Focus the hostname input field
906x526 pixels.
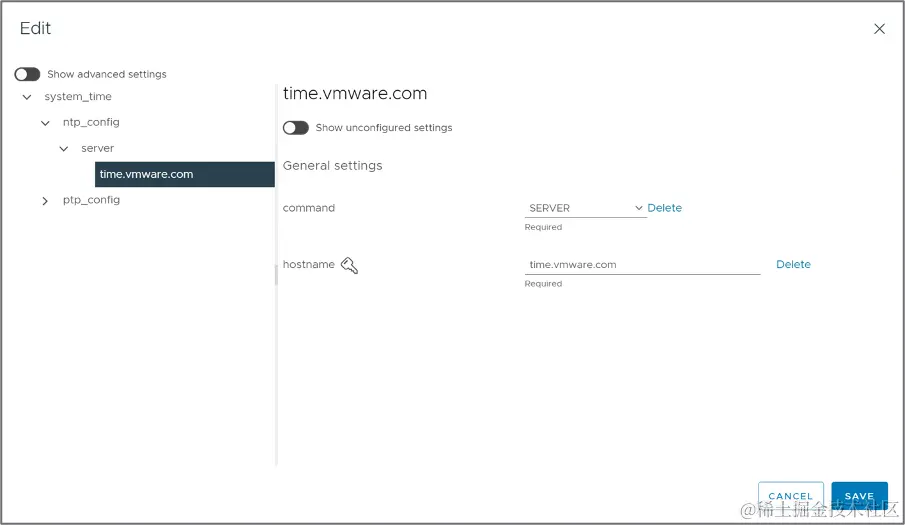(x=642, y=265)
